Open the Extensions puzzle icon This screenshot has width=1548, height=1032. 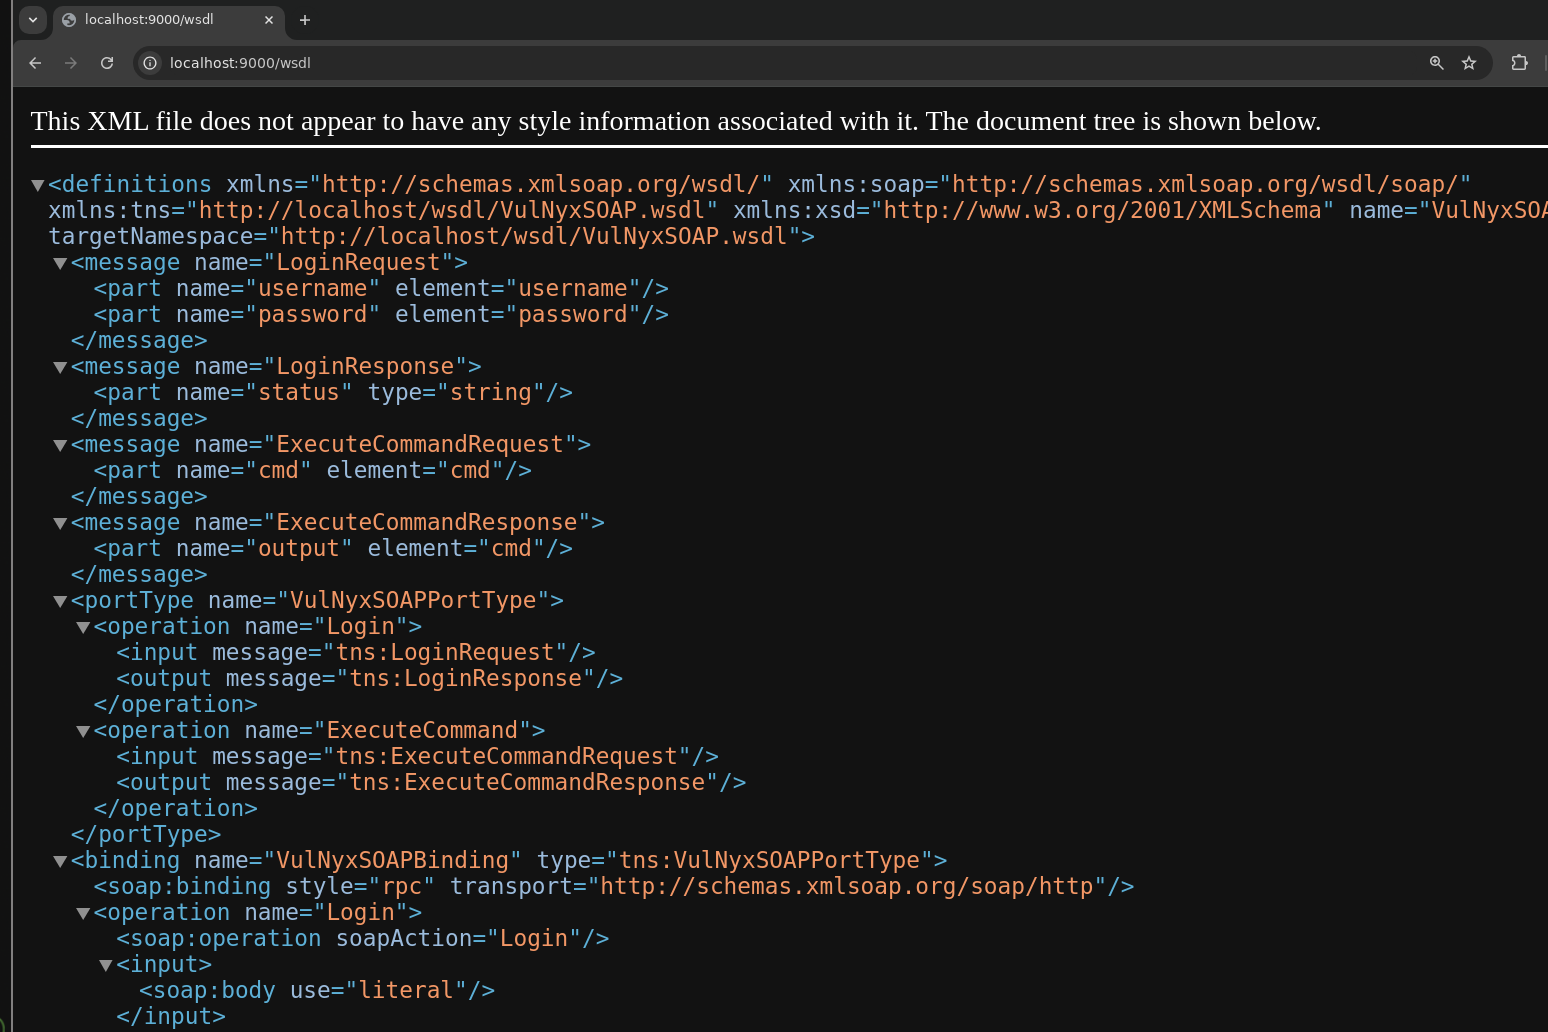[x=1519, y=63]
